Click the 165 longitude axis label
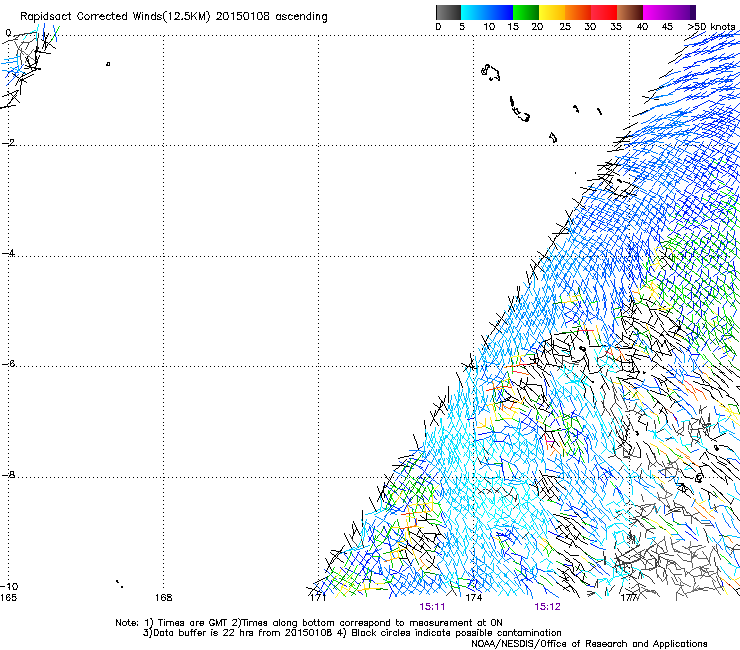The width and height of the screenshot is (740, 650). pos(8,598)
